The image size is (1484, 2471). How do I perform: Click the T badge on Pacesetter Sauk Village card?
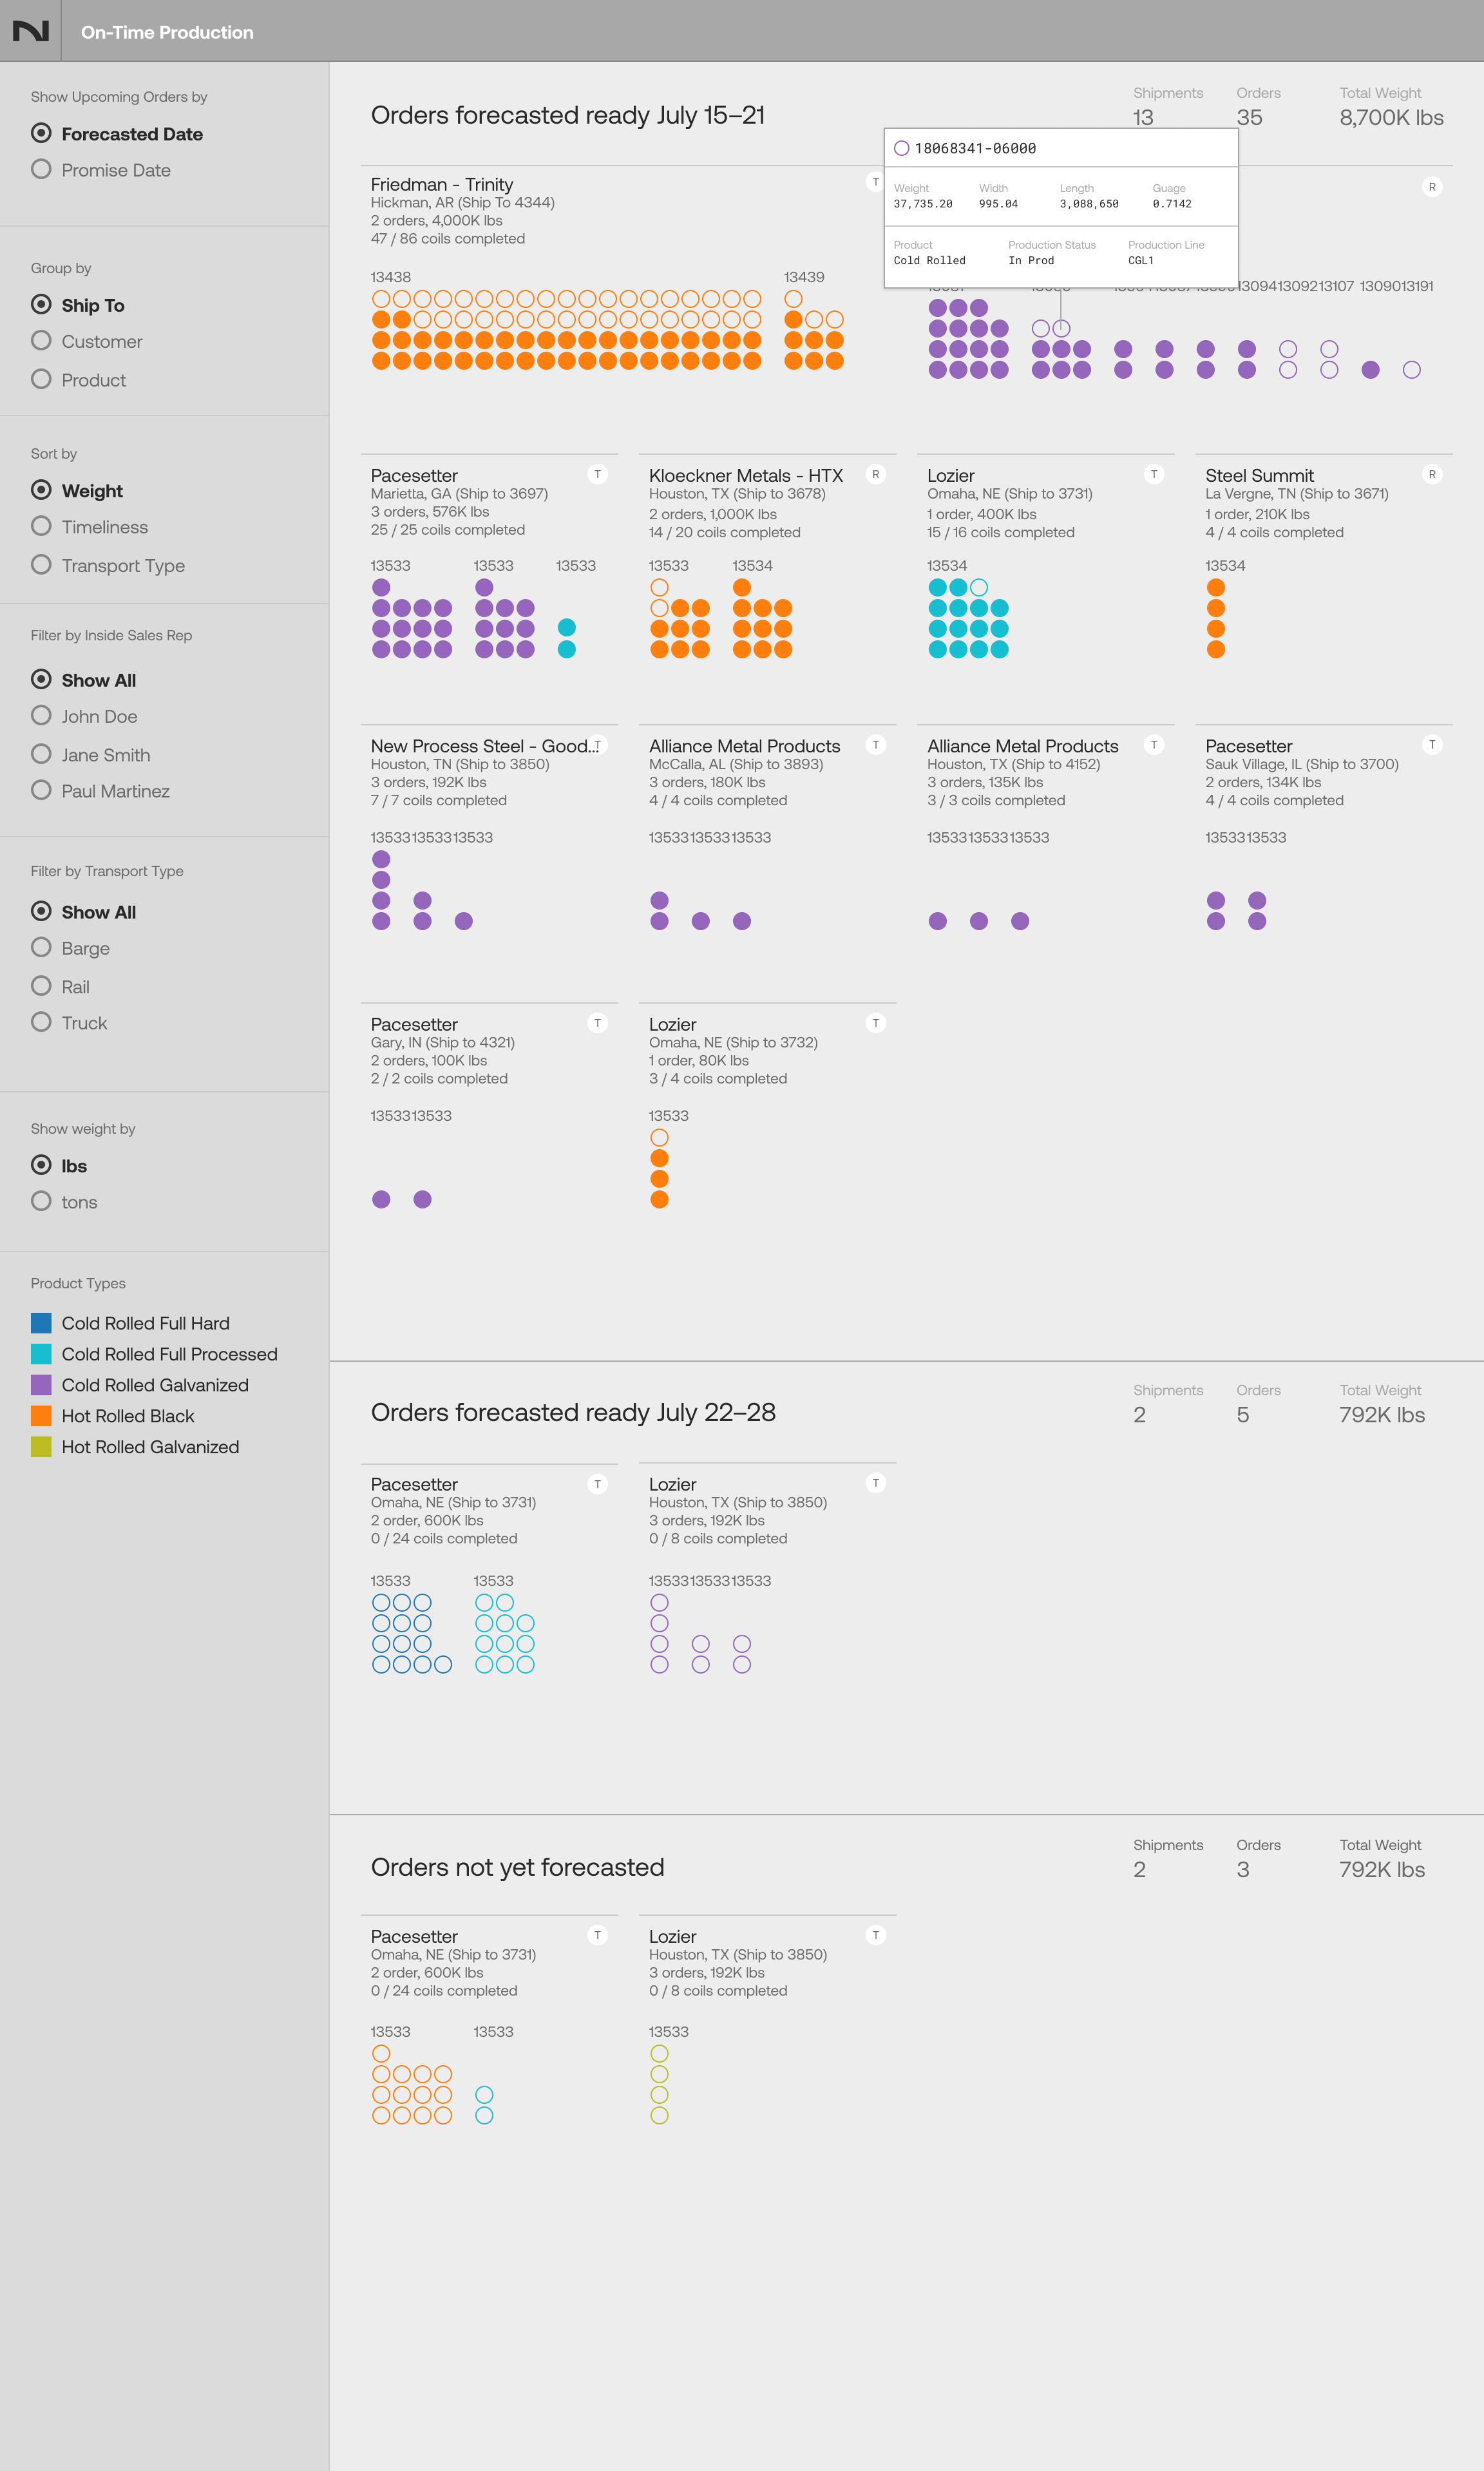(1432, 744)
